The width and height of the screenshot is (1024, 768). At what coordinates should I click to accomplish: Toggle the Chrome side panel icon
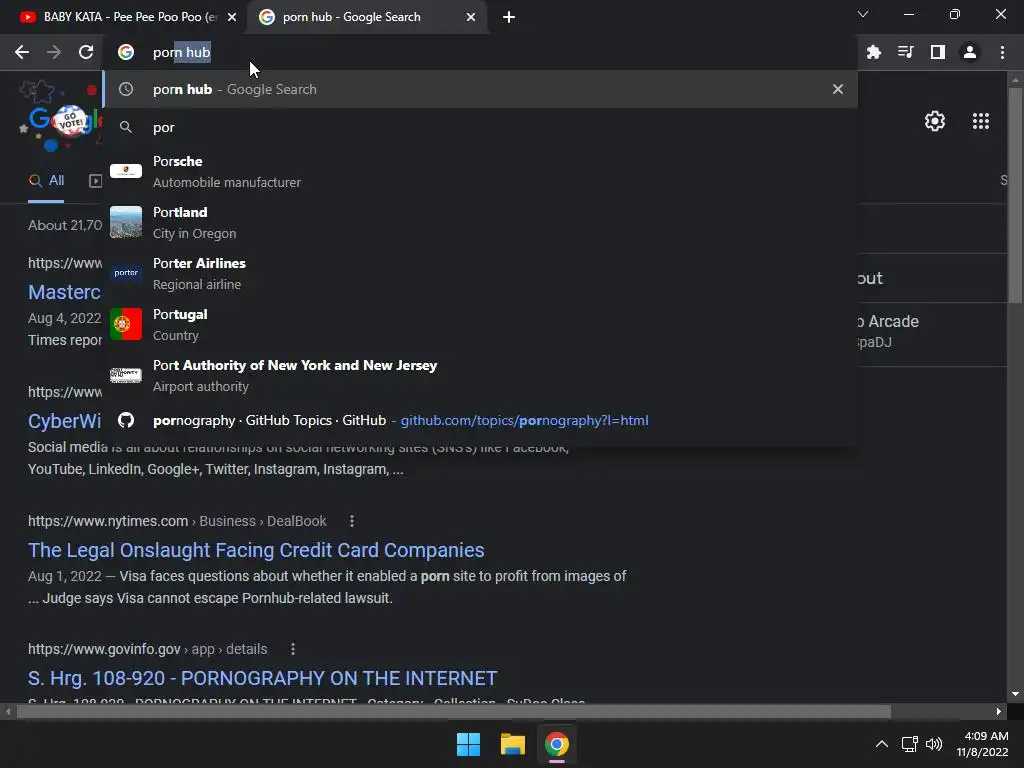(x=937, y=52)
